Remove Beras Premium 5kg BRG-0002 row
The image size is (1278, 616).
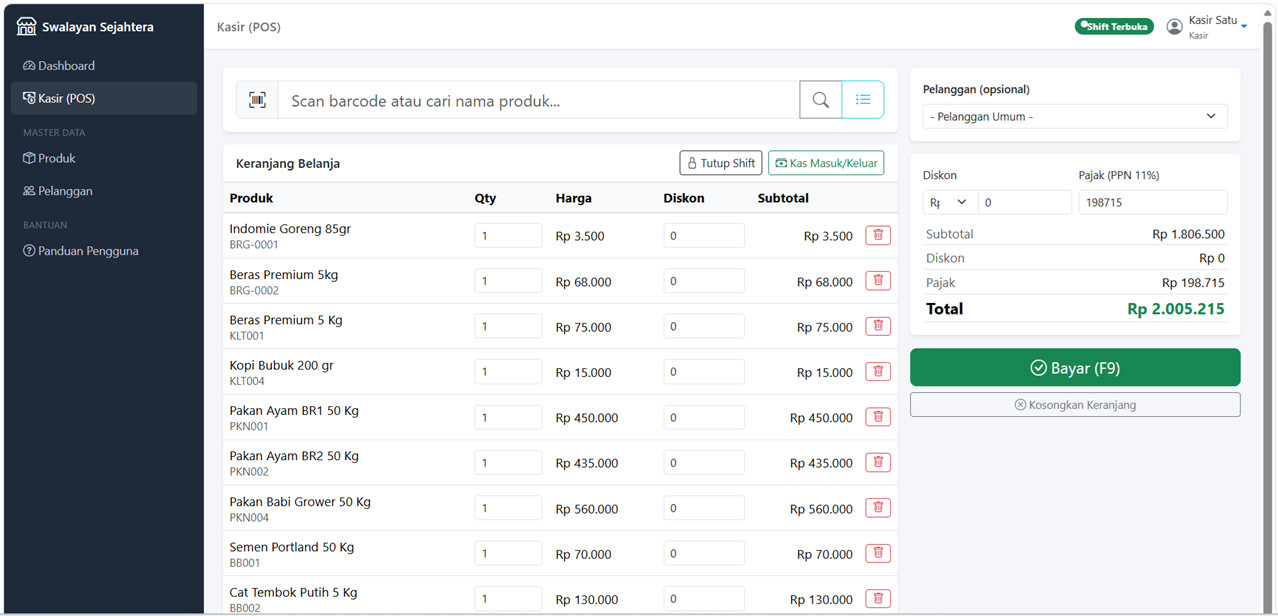pyautogui.click(x=878, y=281)
